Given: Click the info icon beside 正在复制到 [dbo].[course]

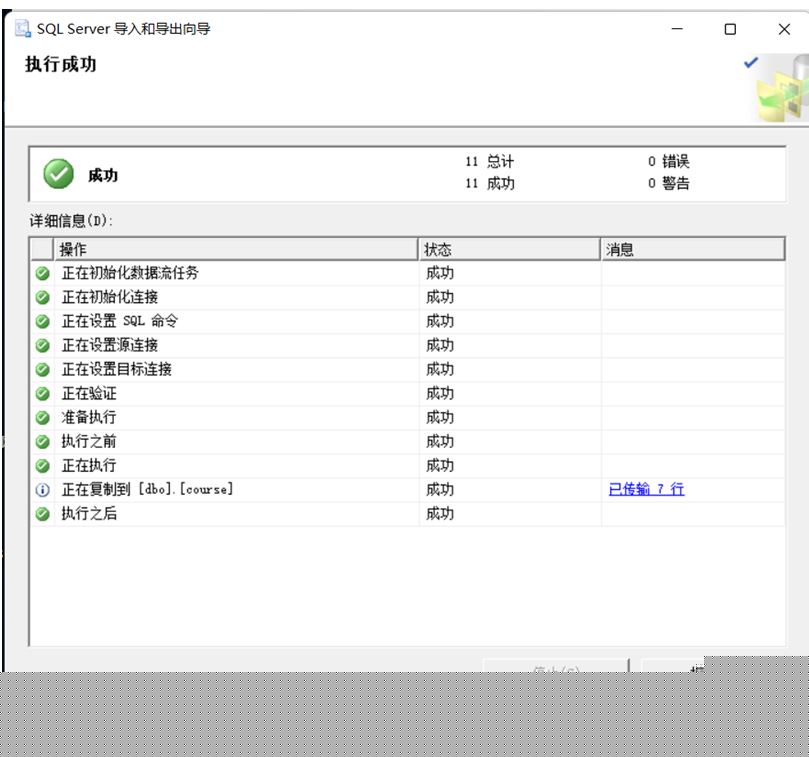Looking at the screenshot, I should tap(43, 490).
